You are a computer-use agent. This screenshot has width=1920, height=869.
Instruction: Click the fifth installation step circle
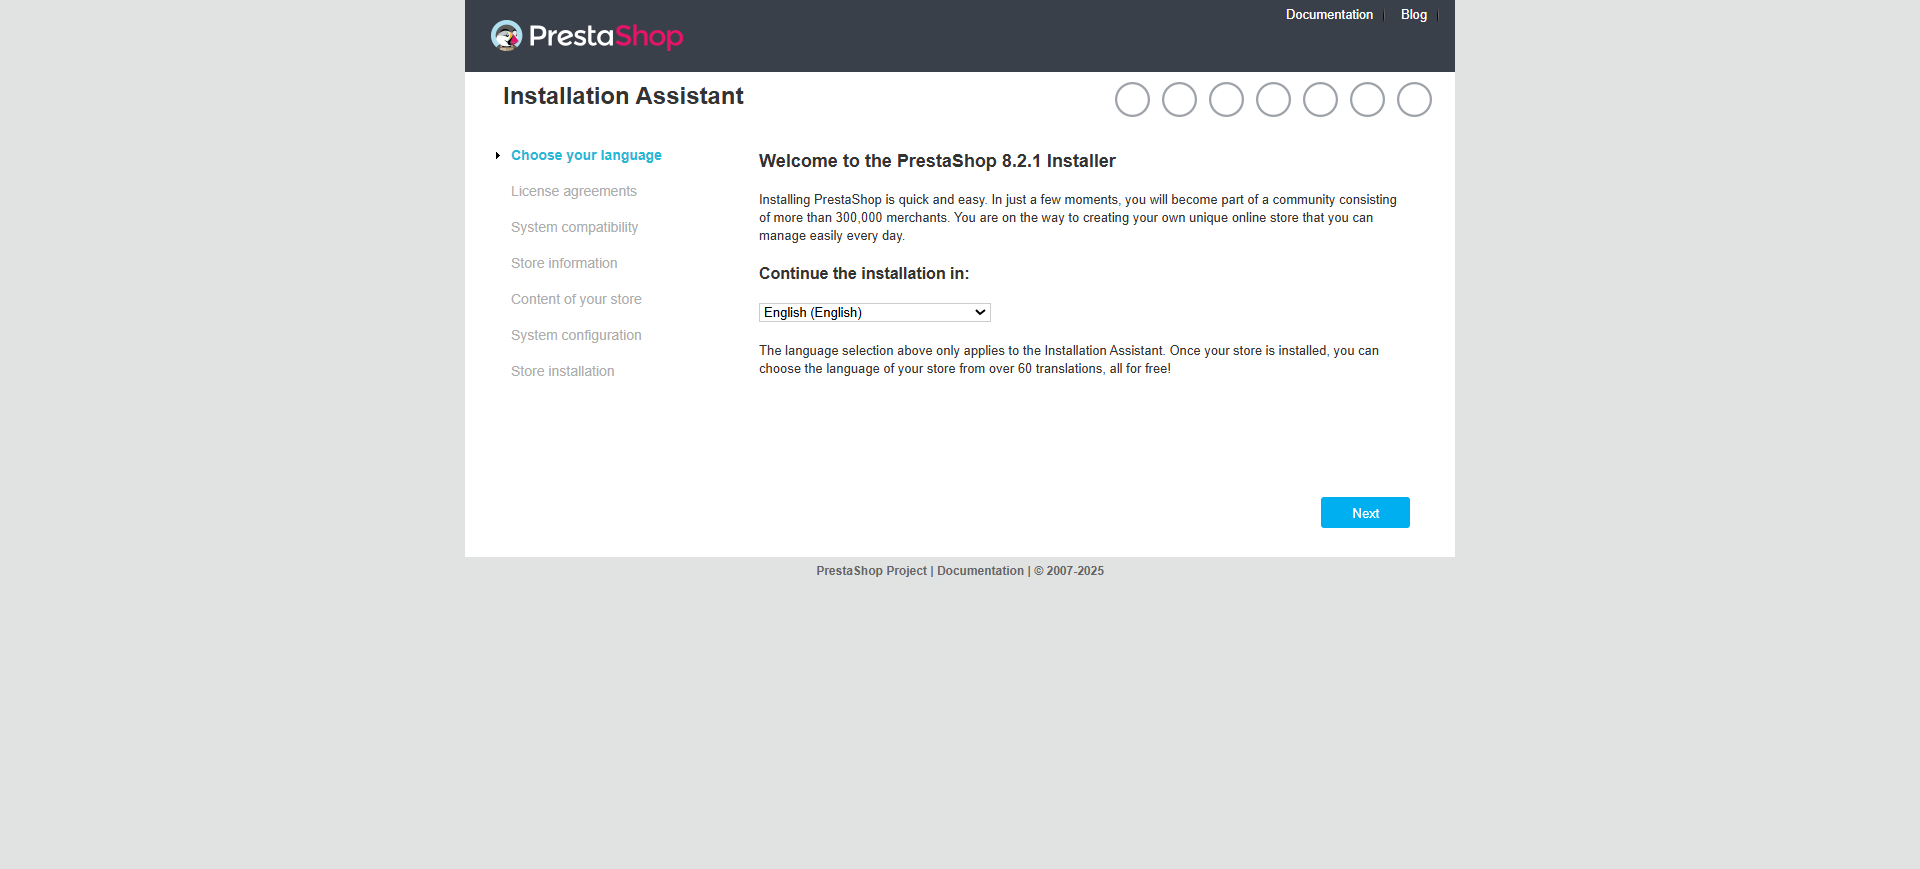coord(1320,100)
